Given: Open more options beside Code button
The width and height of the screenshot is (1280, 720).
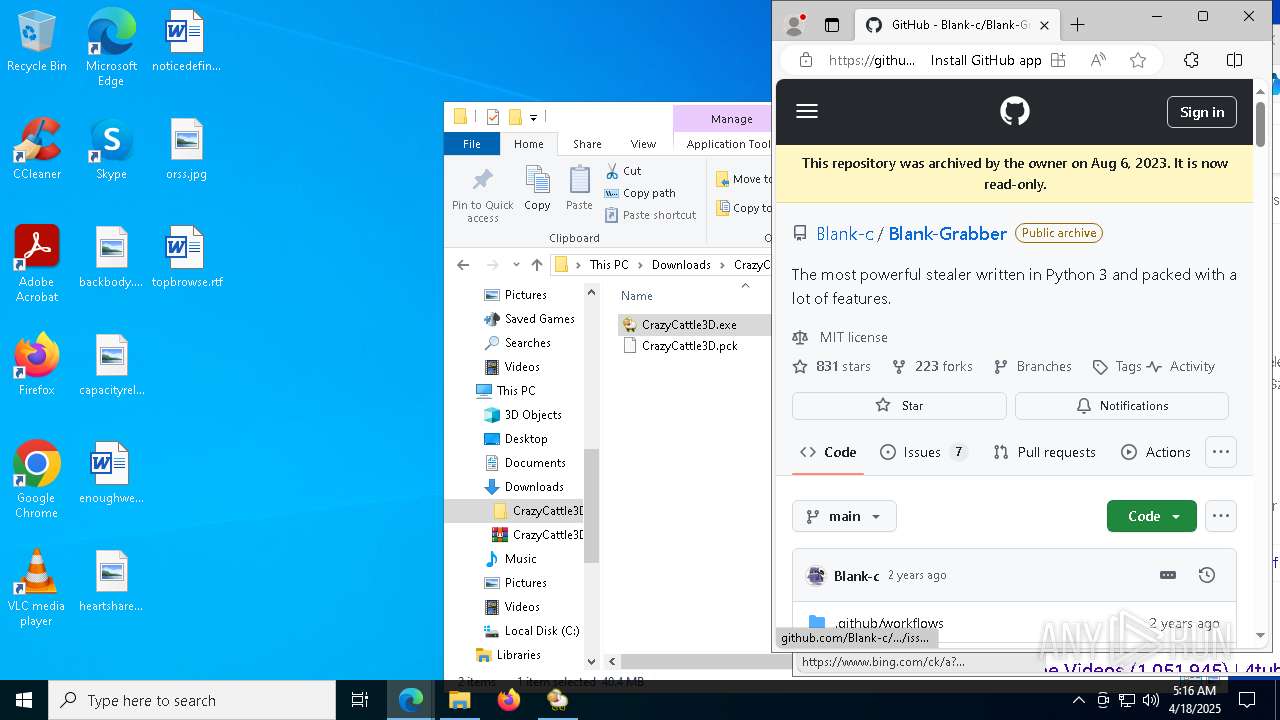Looking at the screenshot, I should coord(1220,516).
